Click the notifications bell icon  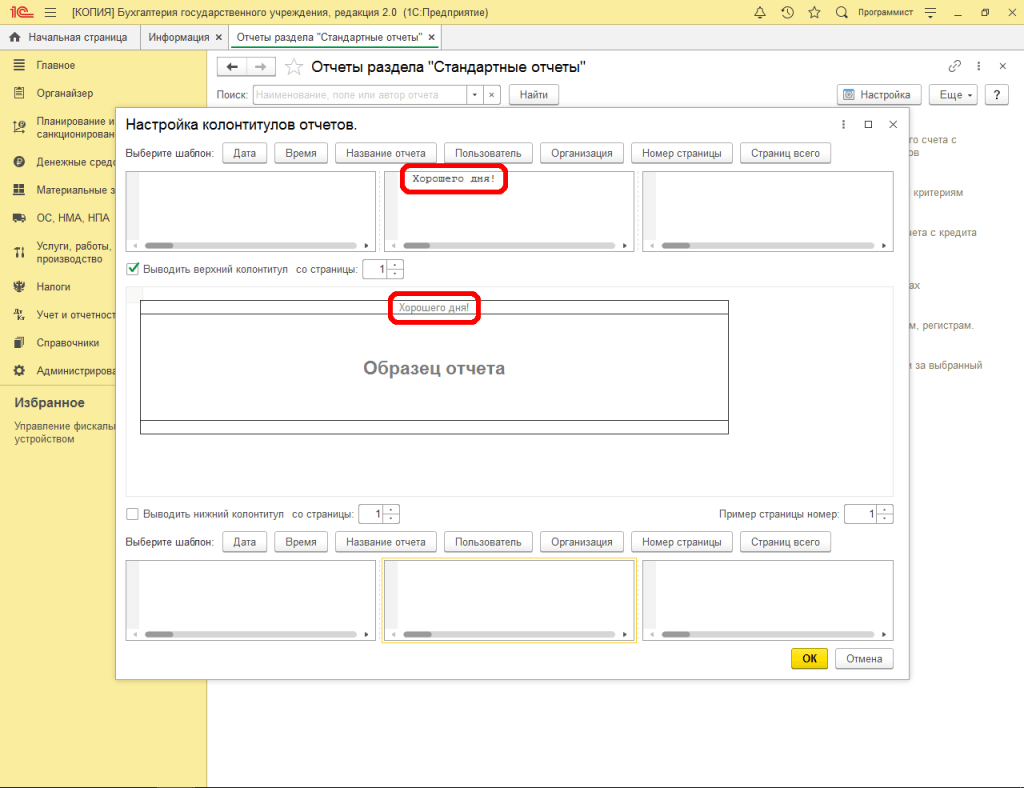pyautogui.click(x=760, y=13)
